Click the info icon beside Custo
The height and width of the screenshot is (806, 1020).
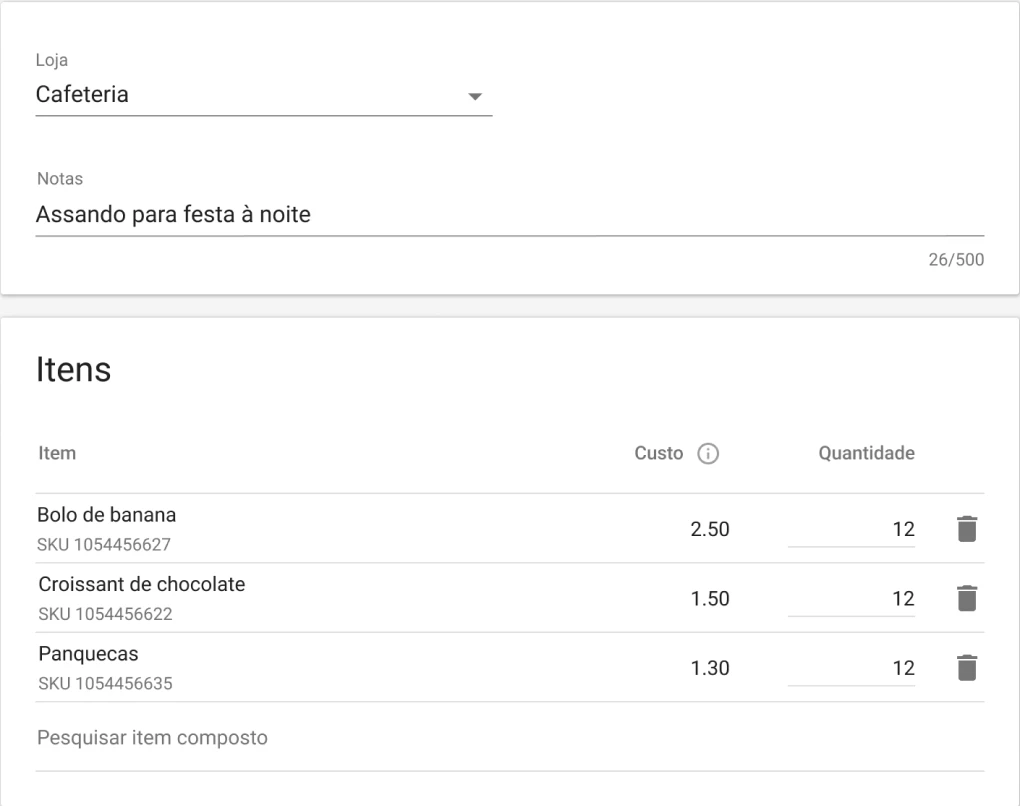708,454
